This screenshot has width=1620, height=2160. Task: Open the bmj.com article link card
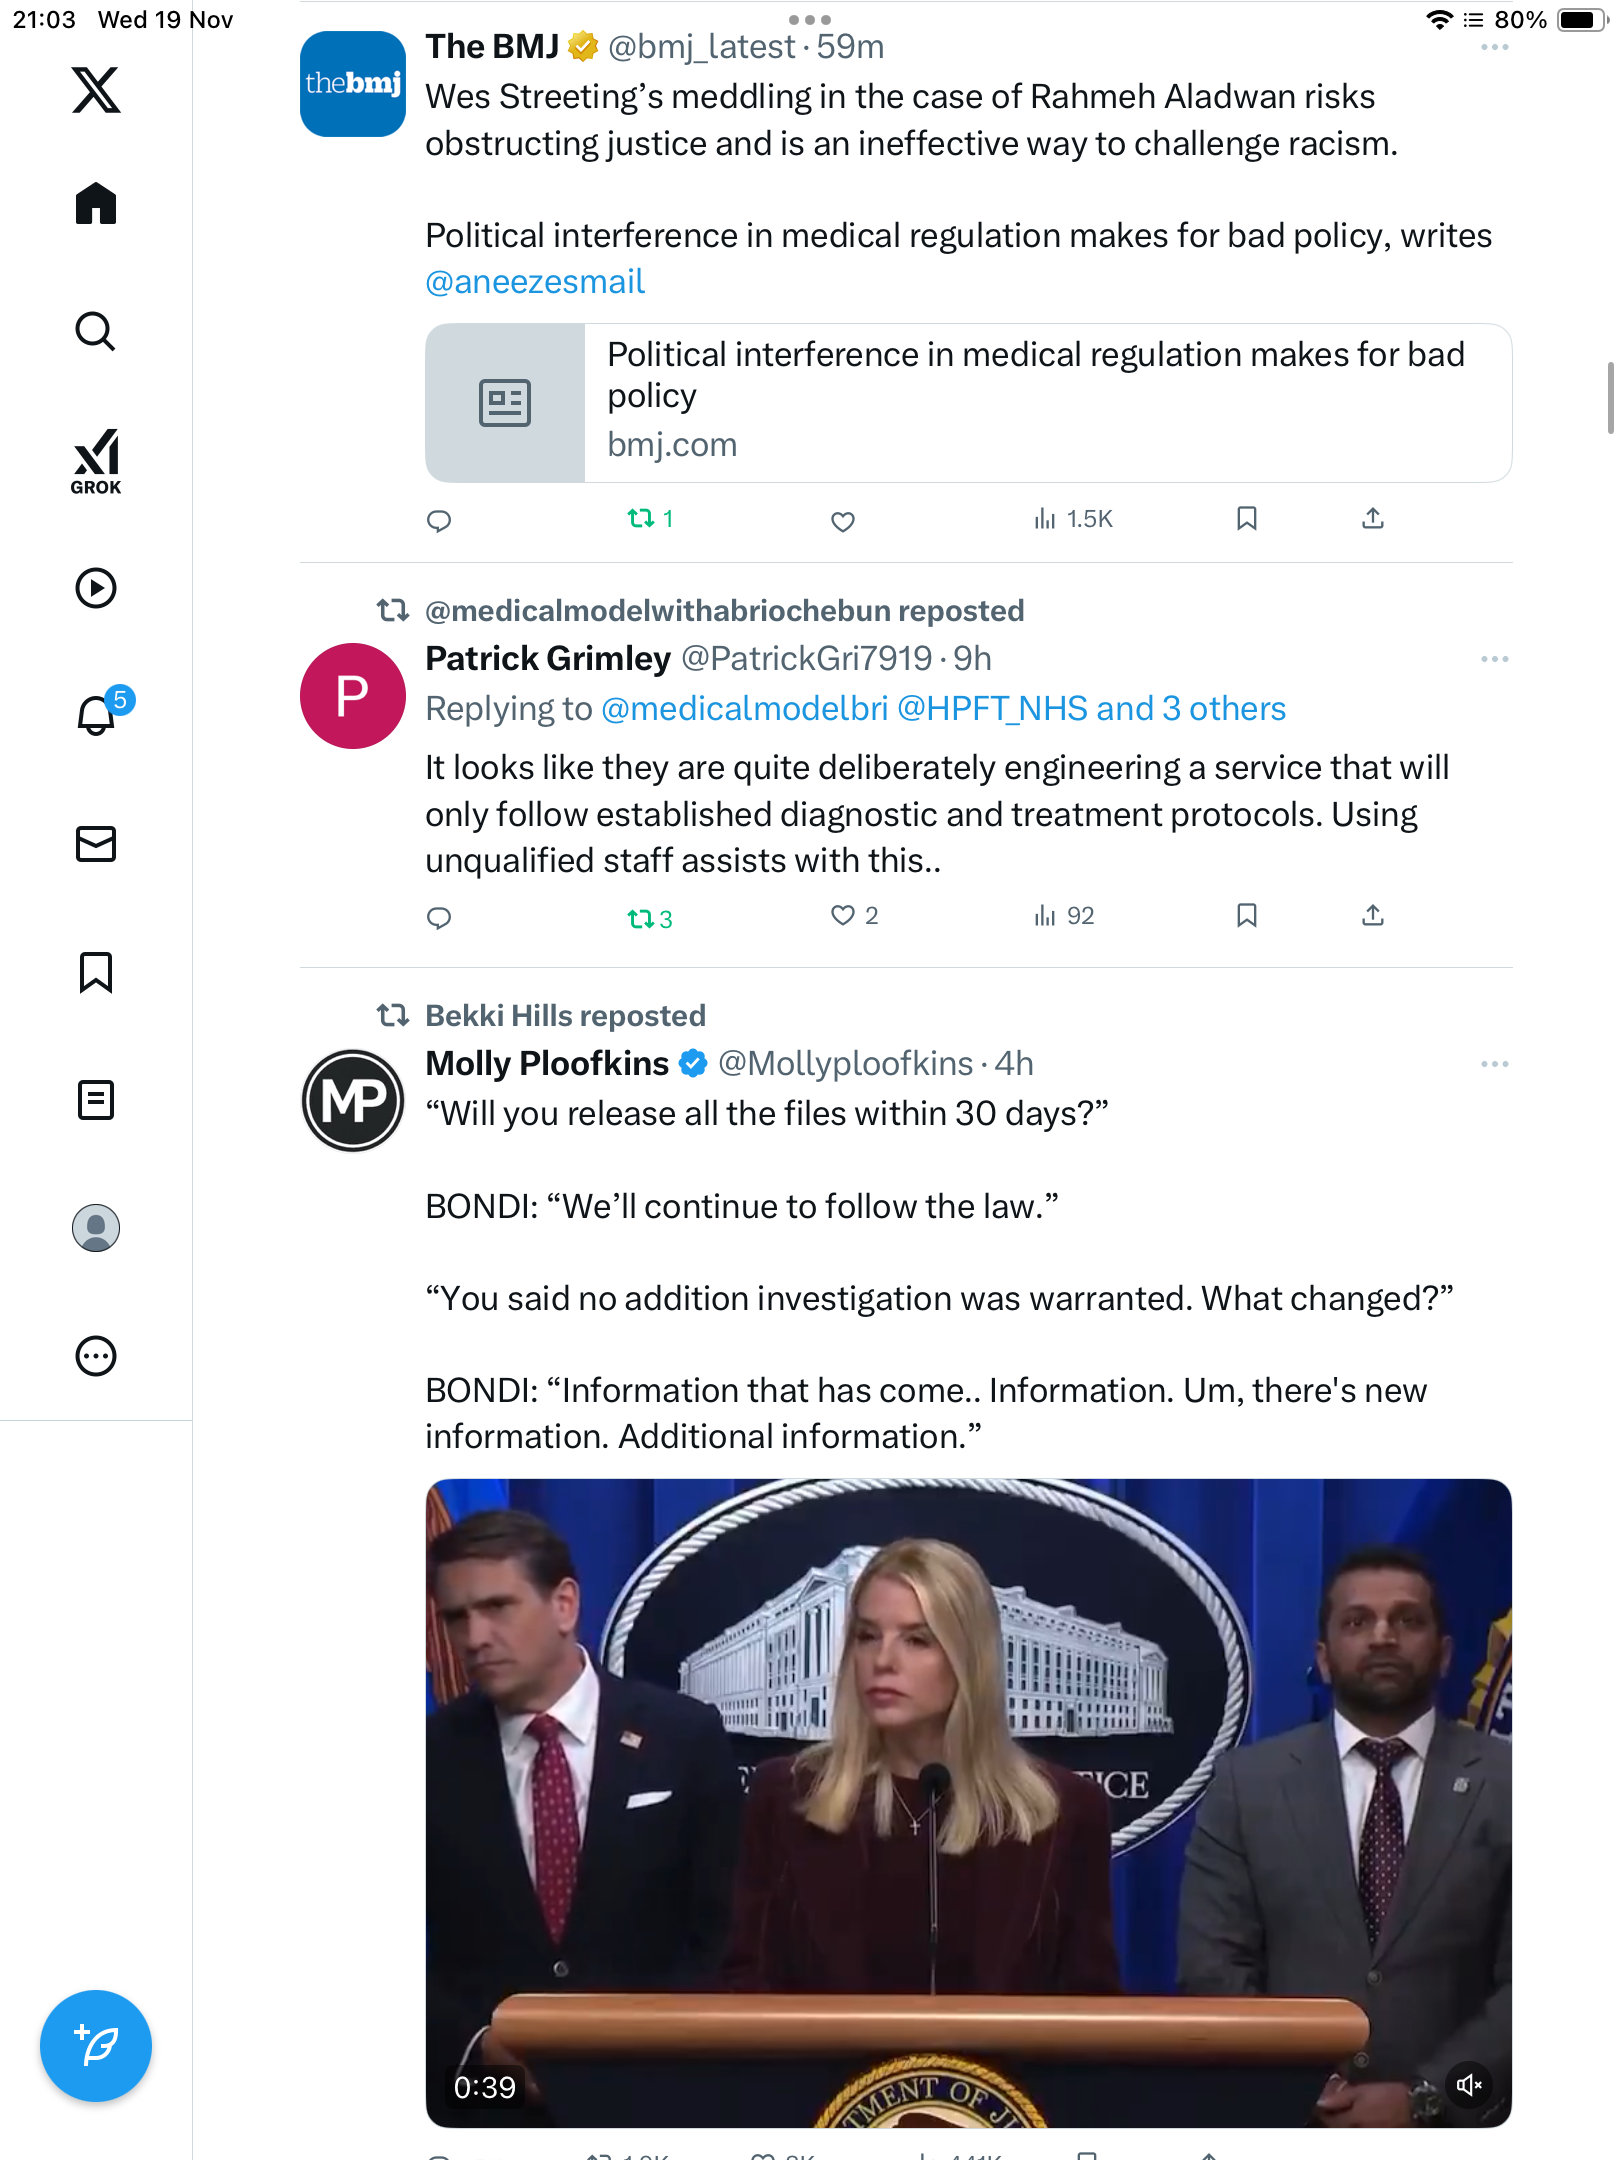tap(968, 403)
